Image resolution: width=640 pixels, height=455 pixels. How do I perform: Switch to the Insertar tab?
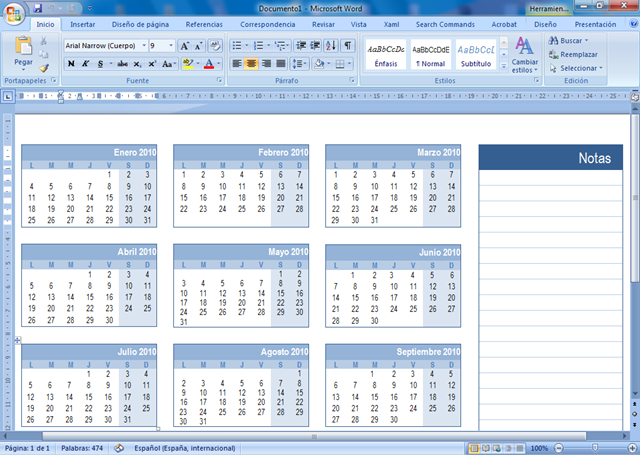pyautogui.click(x=82, y=24)
